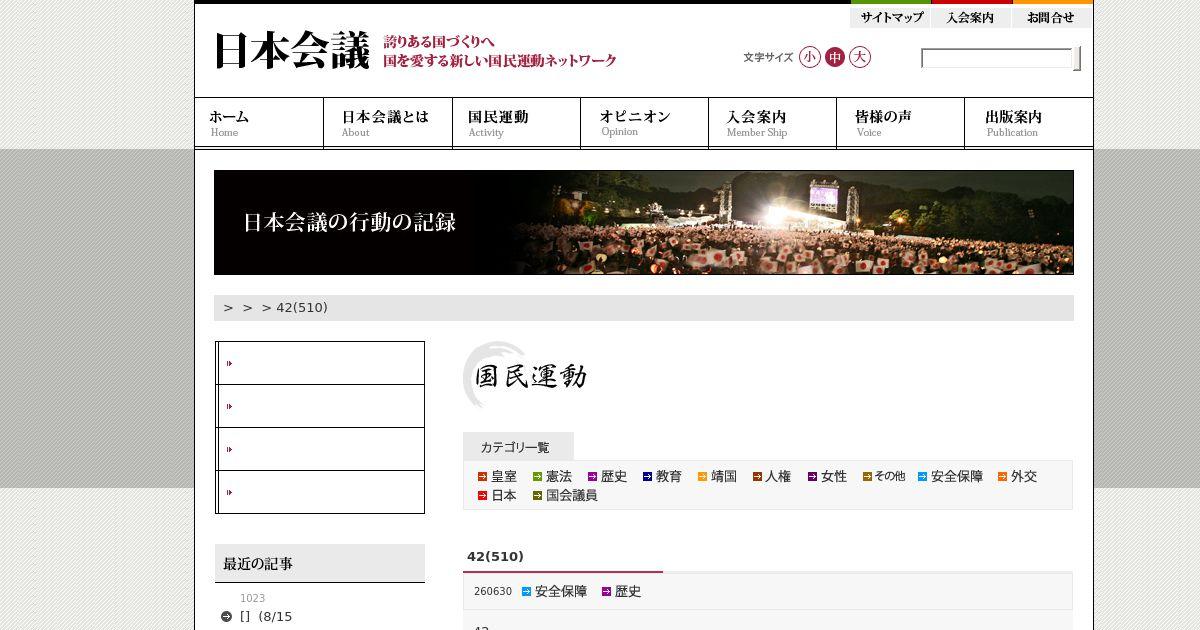Select その他 category

click(x=884, y=477)
